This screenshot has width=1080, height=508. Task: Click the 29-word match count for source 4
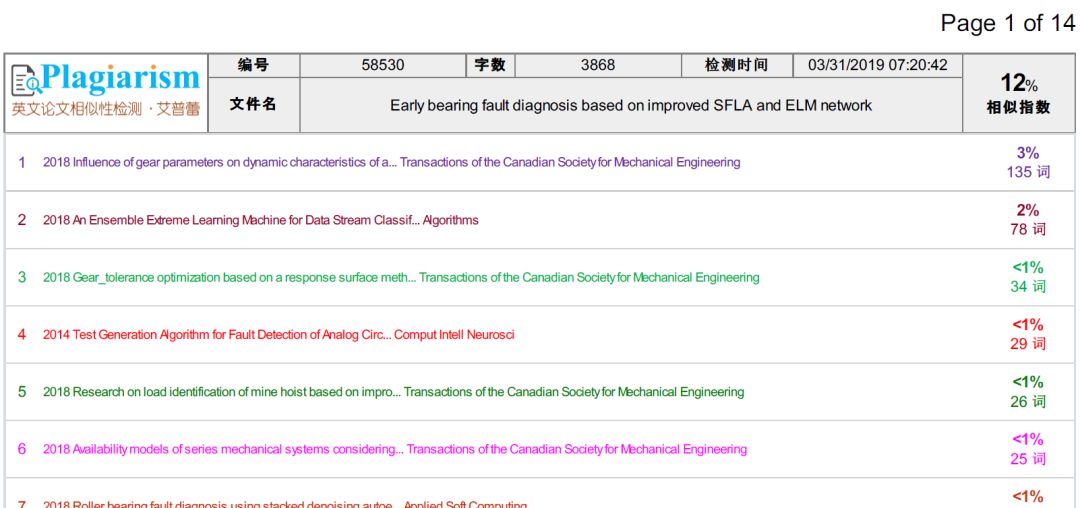tap(1027, 344)
